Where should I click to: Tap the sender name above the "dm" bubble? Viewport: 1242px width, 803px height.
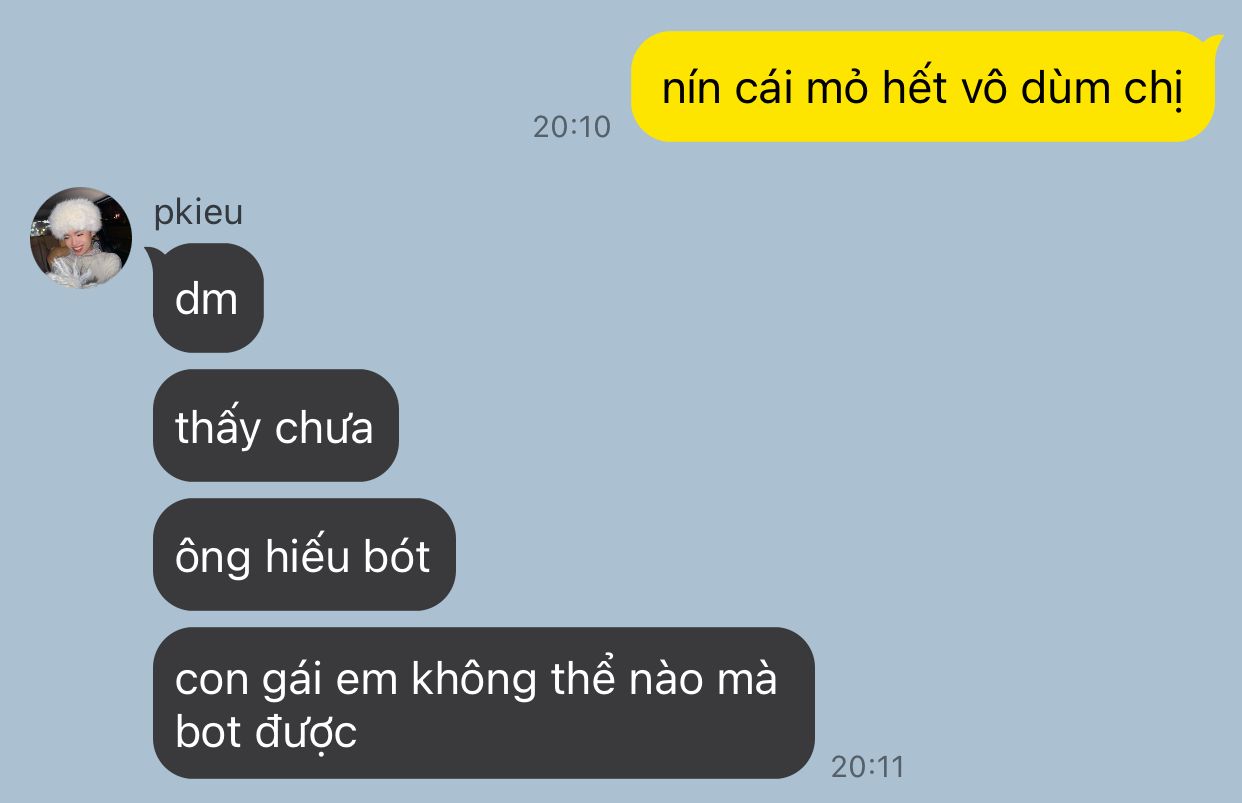click(x=198, y=213)
